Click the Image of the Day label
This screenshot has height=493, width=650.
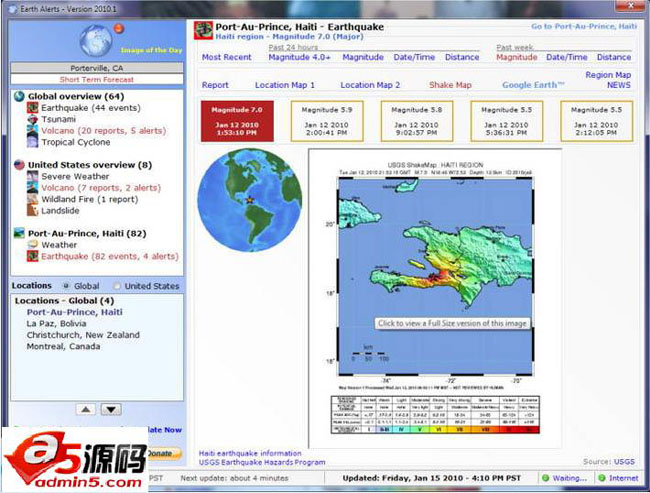coord(151,50)
